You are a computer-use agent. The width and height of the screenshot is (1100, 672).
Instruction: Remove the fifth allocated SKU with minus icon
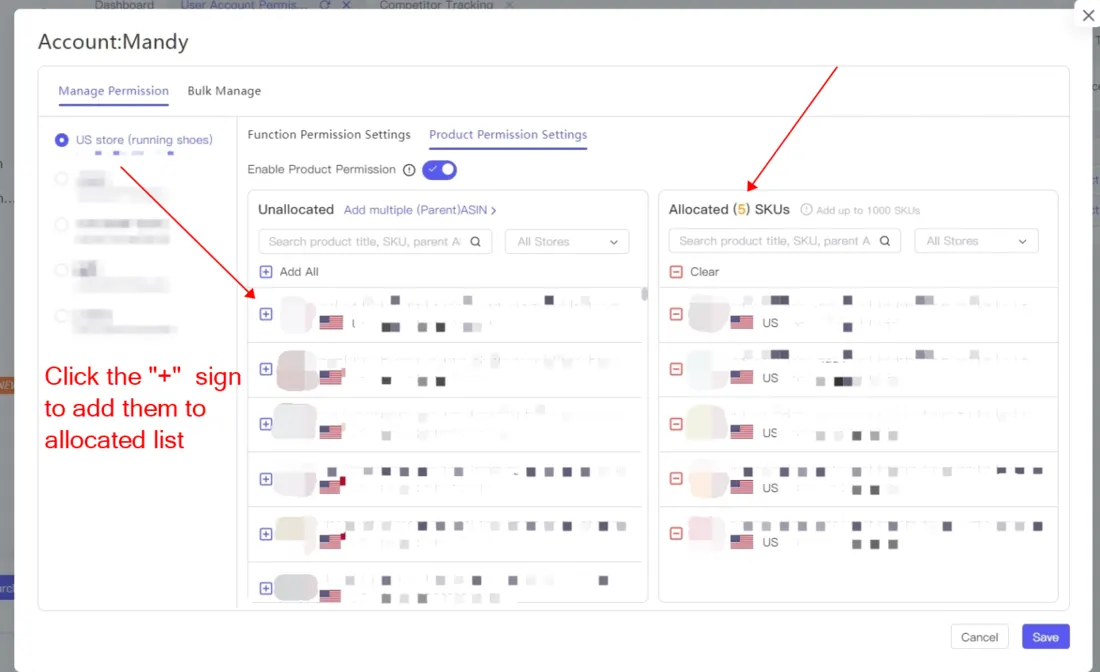coord(676,533)
